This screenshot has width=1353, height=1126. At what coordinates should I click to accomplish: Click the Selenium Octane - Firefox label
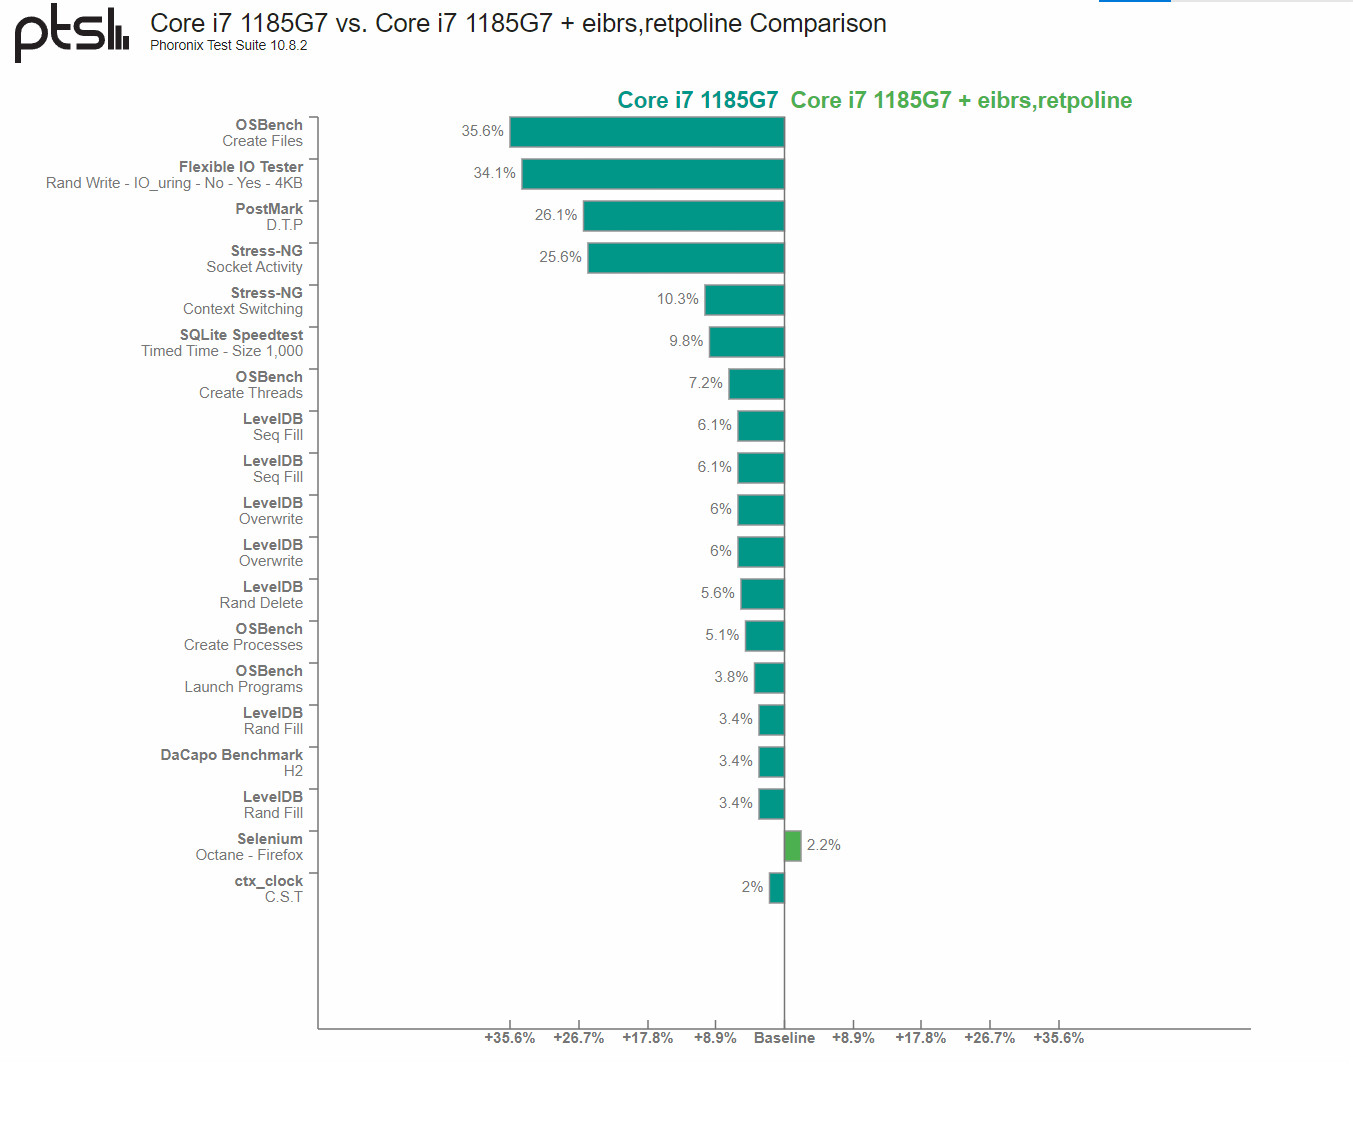[250, 847]
